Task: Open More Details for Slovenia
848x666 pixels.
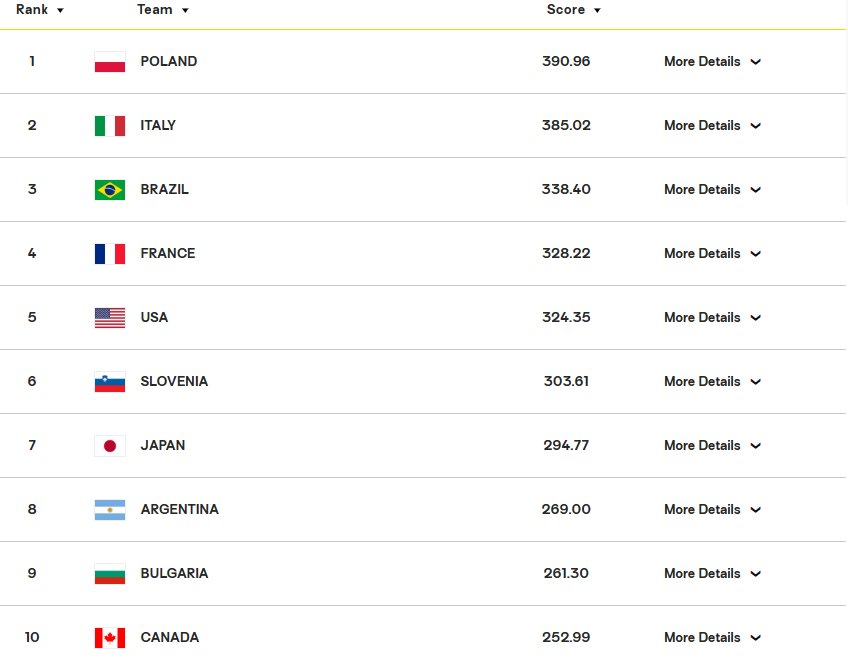Action: 712,381
